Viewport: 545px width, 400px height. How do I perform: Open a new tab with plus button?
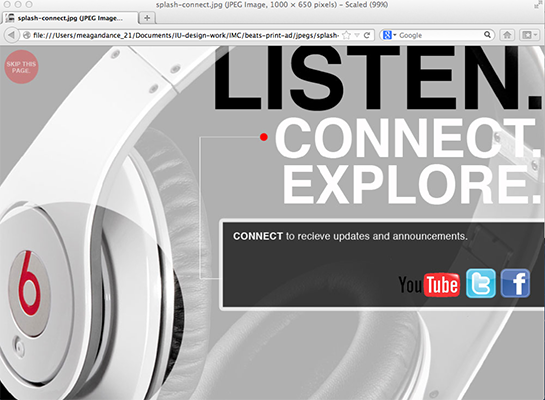[147, 18]
